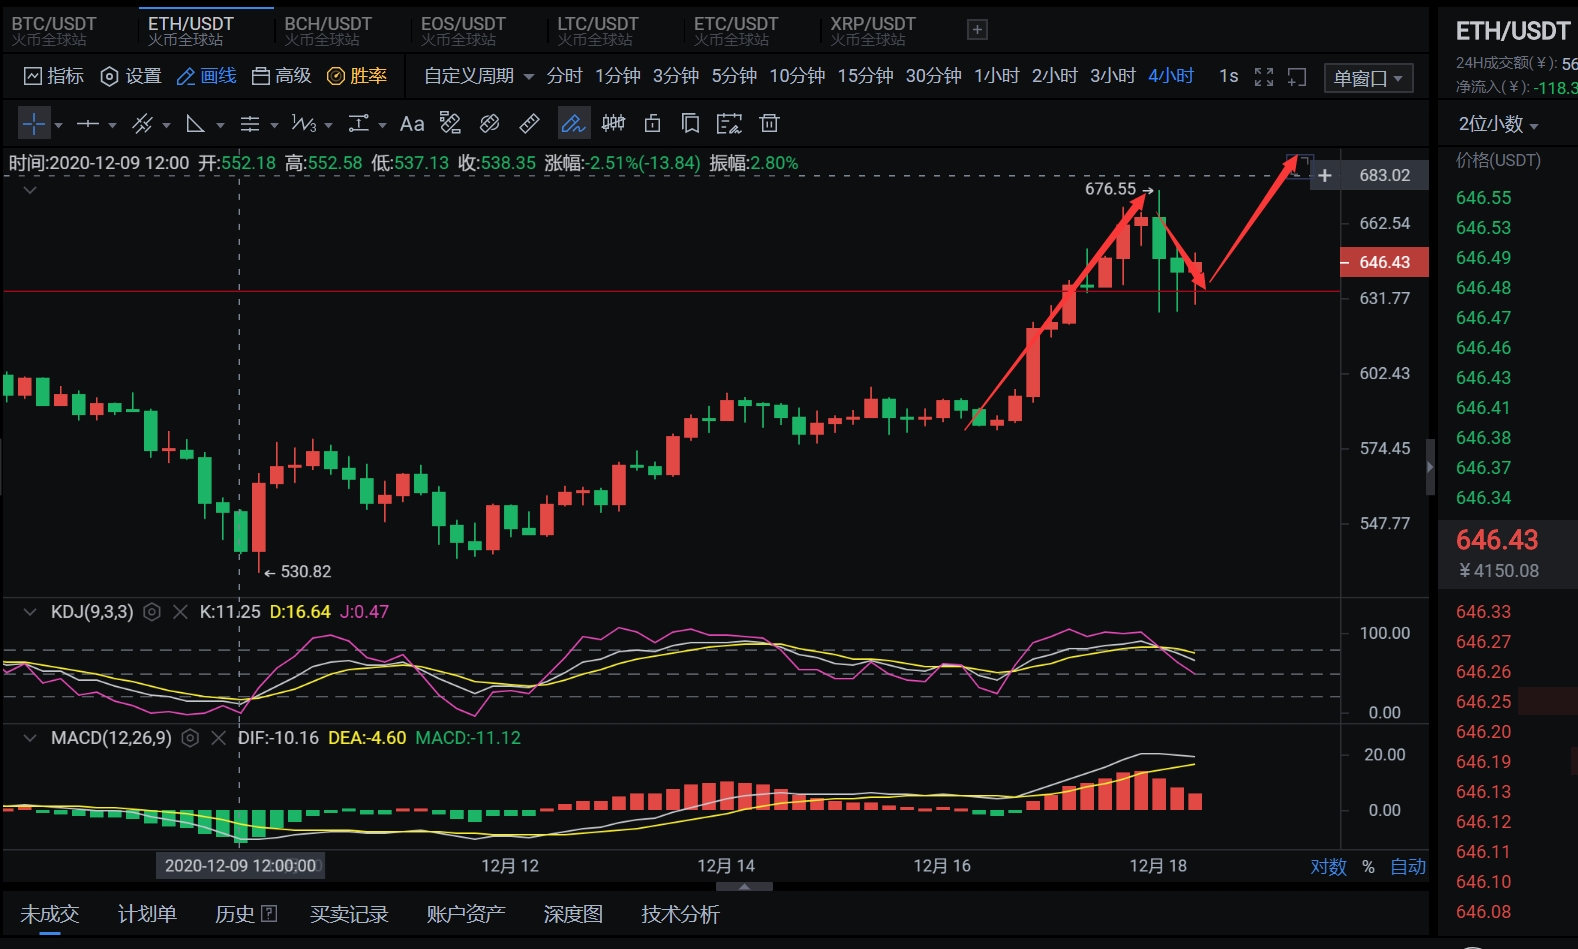Image resolution: width=1578 pixels, height=949 pixels.
Task: Remove the MACD indicator with X
Action: coord(219,738)
